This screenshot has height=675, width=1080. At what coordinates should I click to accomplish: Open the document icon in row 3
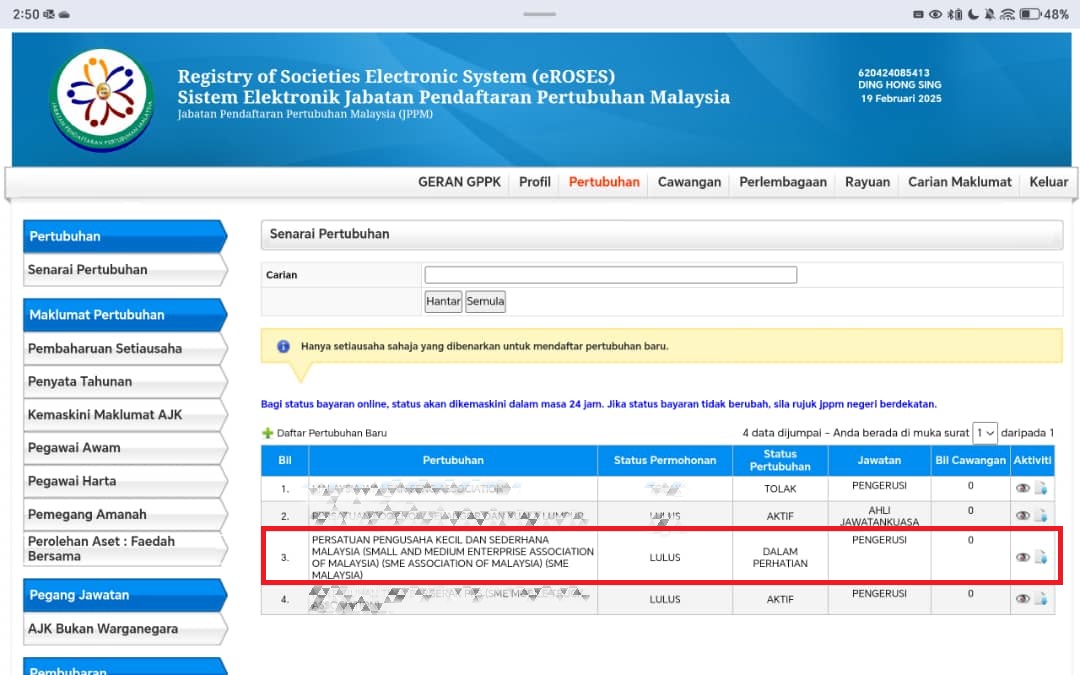1041,557
